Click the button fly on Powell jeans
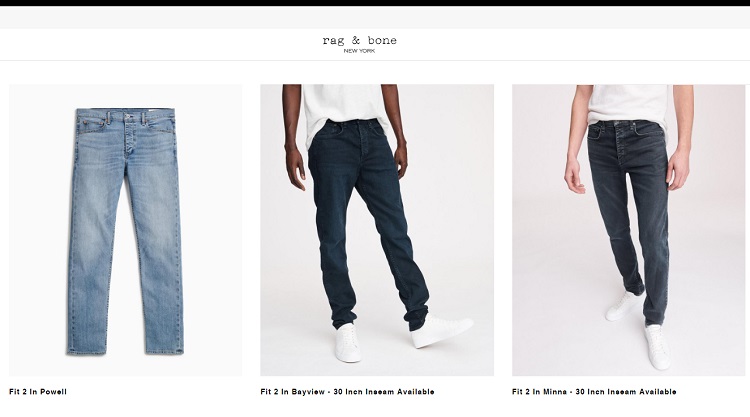Image resolution: width=750 pixels, height=417 pixels. point(128,135)
